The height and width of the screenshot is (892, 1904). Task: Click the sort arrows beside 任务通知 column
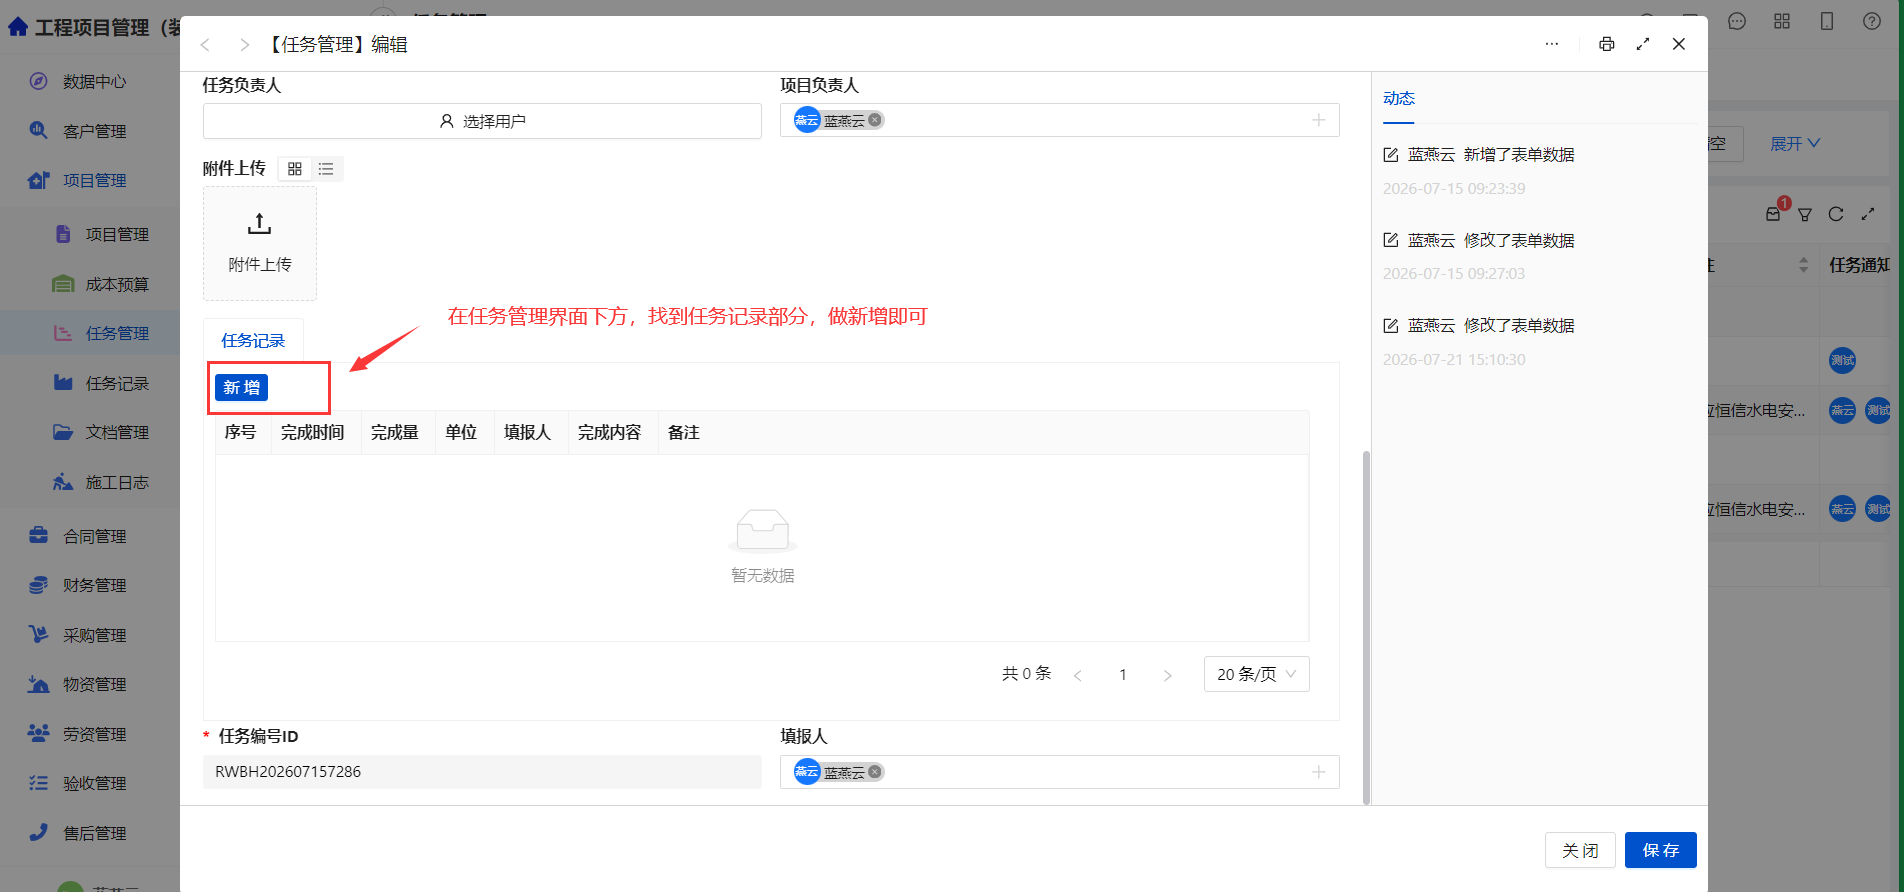pos(1804,265)
